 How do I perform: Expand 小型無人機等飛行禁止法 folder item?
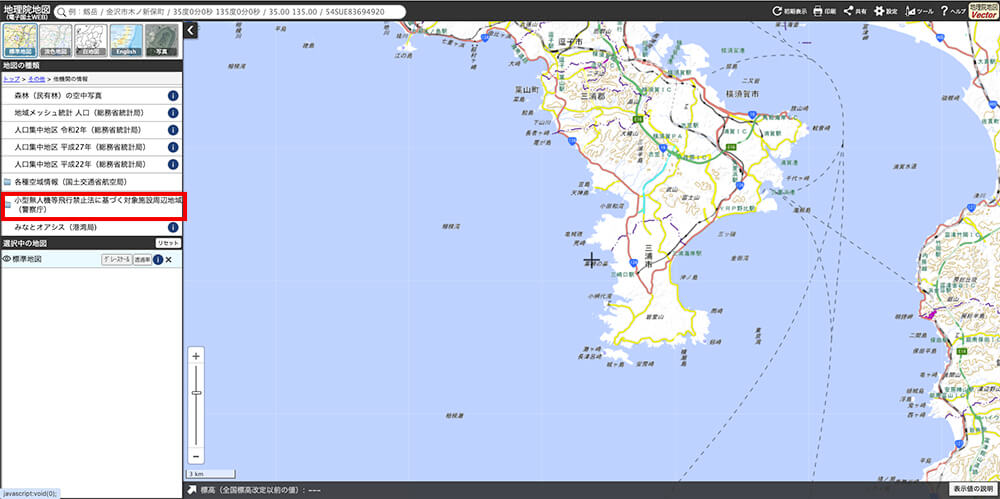pos(90,205)
